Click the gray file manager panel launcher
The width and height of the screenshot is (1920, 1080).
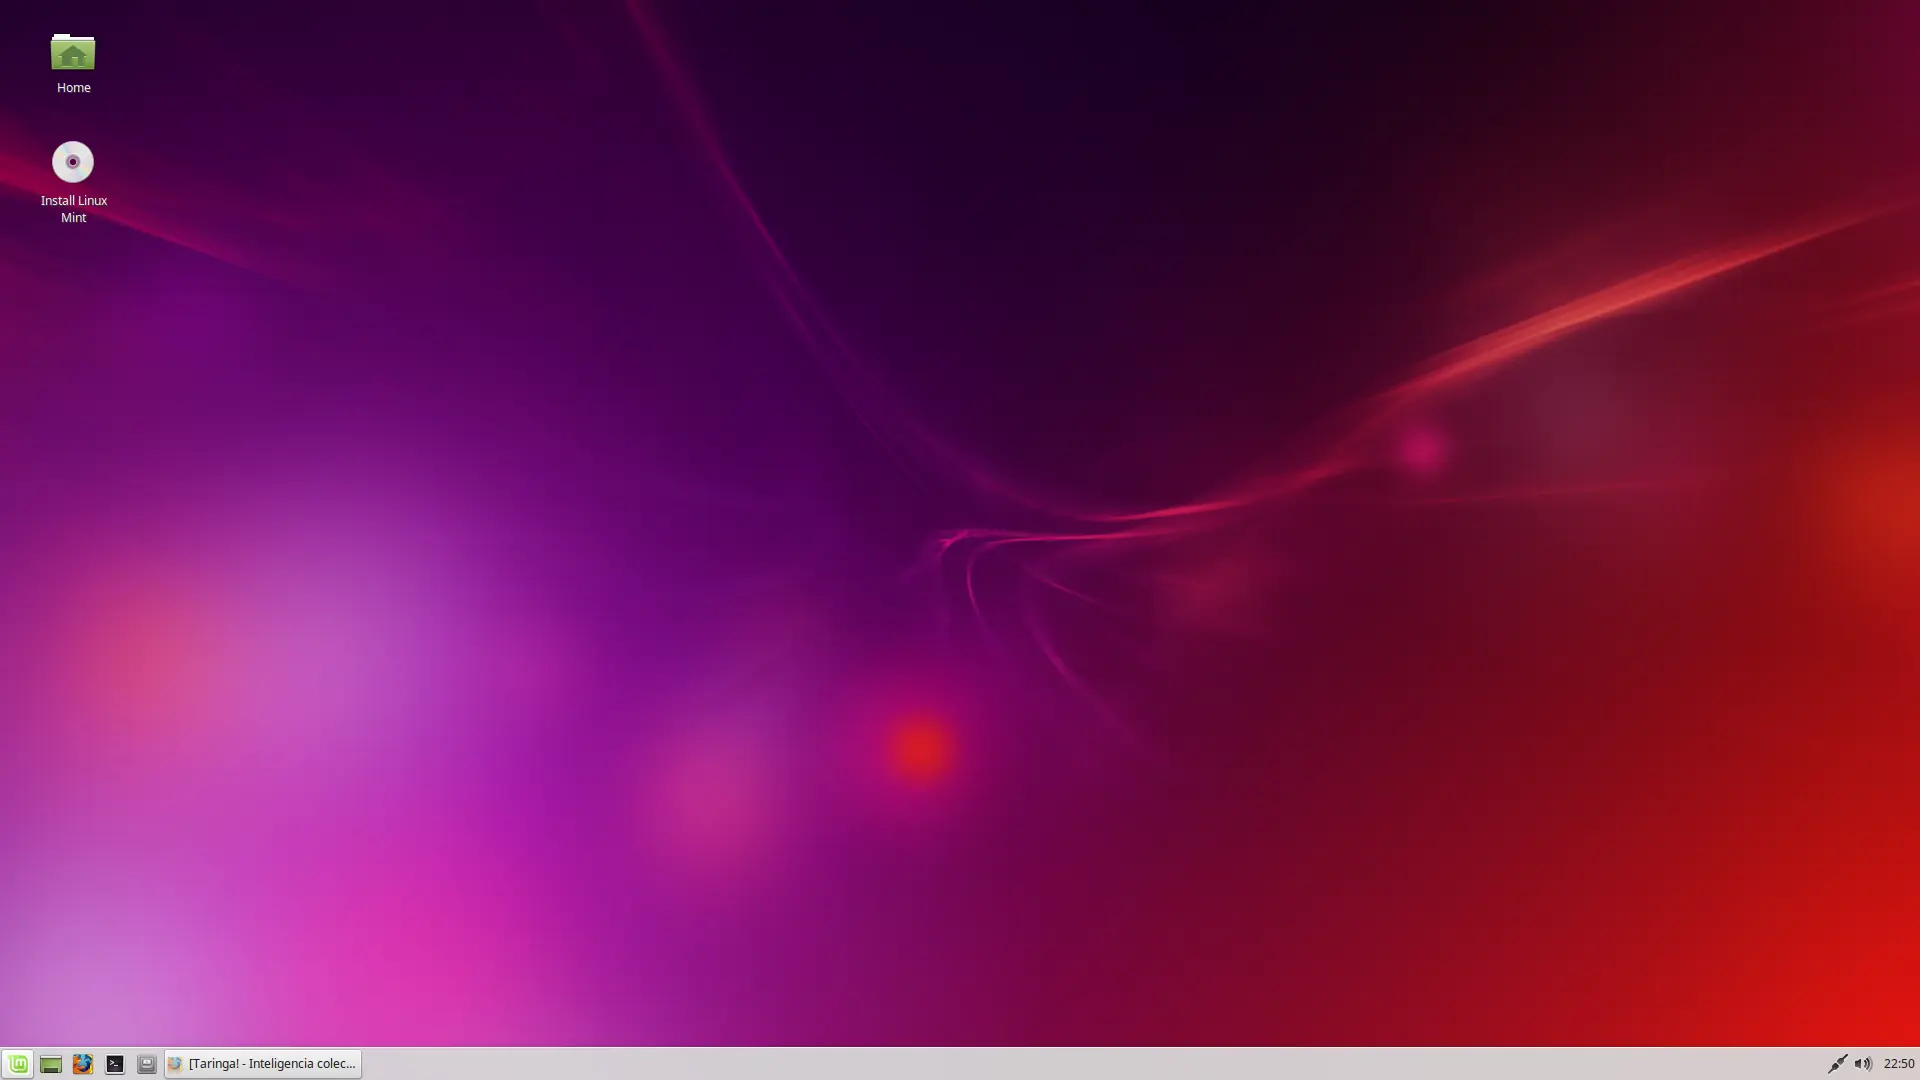pyautogui.click(x=147, y=1064)
